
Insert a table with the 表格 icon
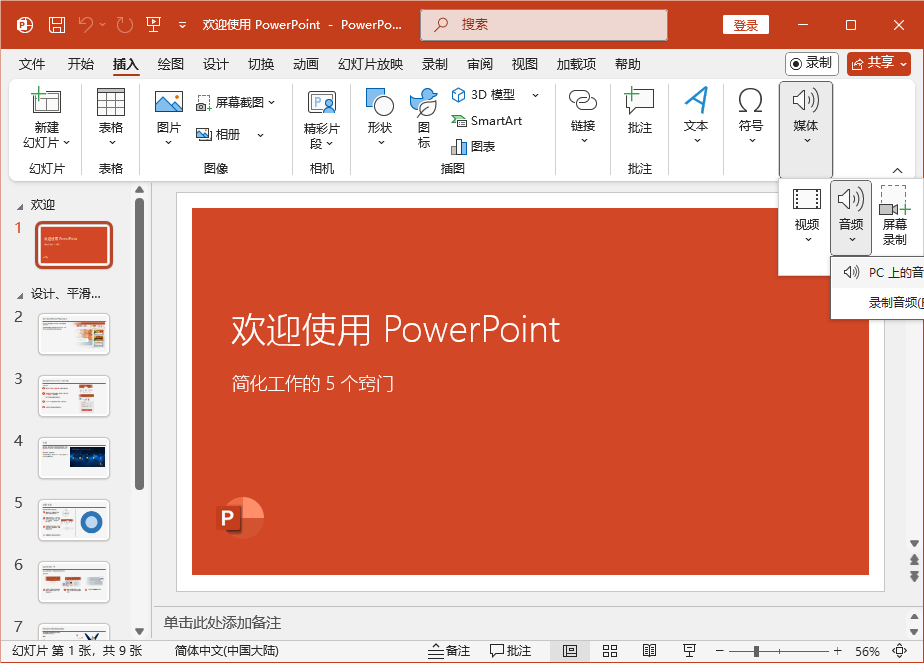point(110,112)
